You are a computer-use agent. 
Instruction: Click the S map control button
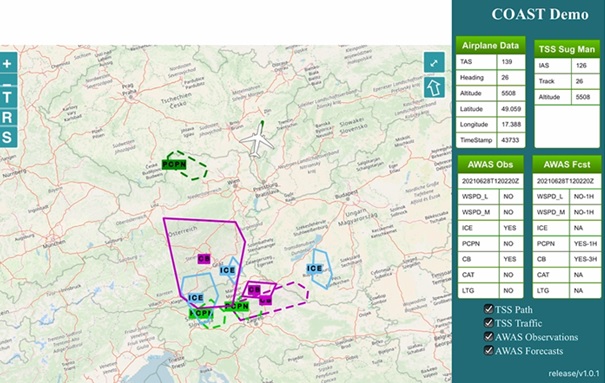[8, 137]
